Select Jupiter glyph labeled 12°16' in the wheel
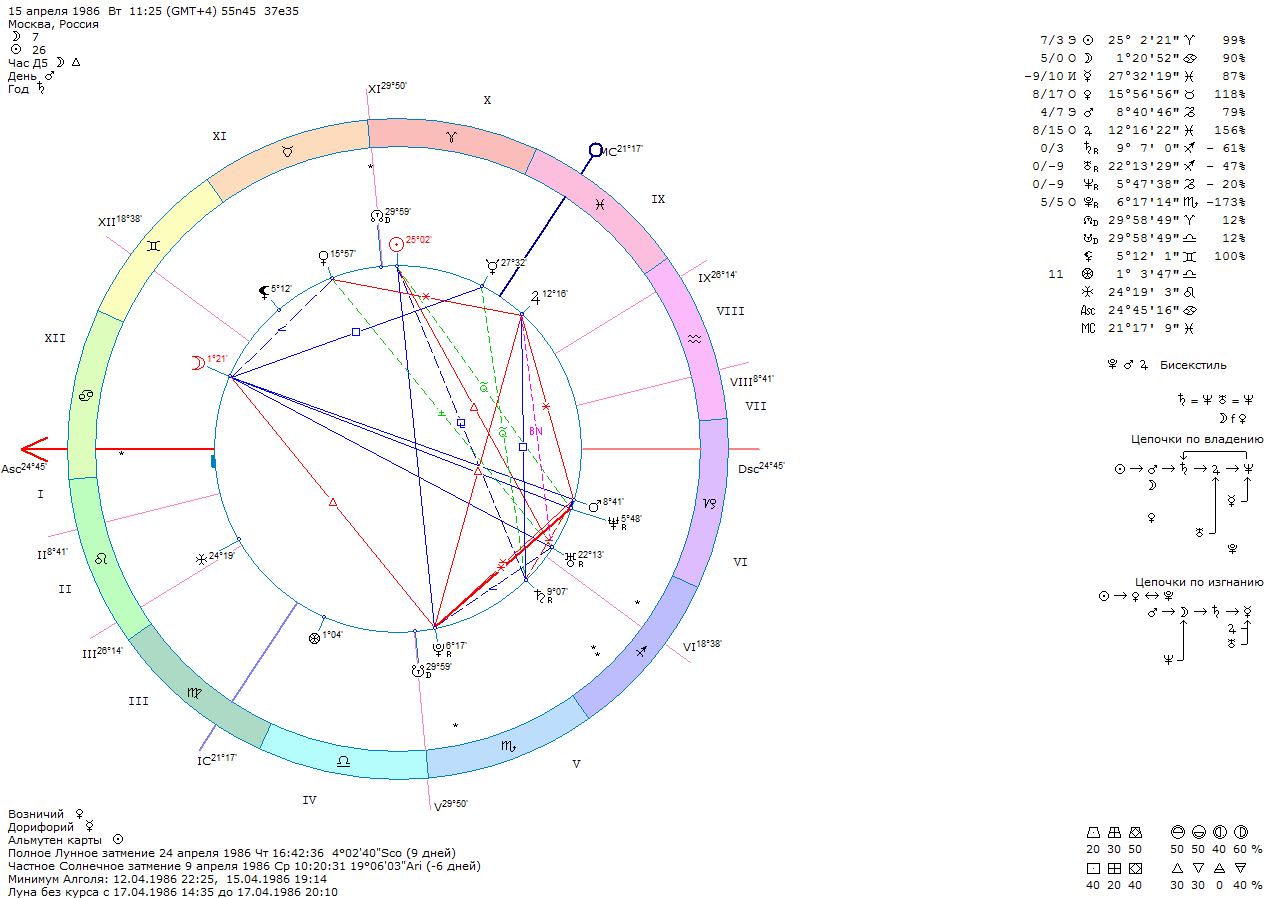The image size is (1280, 898). [x=536, y=297]
